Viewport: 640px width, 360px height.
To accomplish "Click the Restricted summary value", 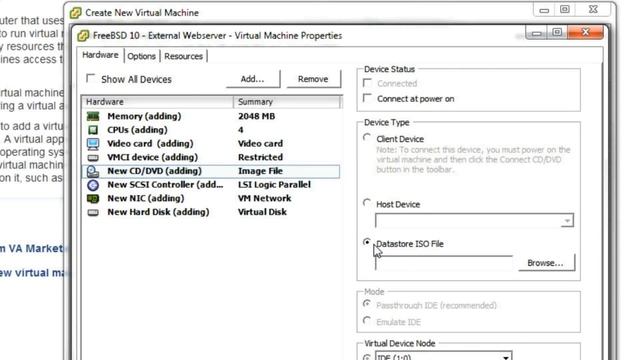I will 260,158.
